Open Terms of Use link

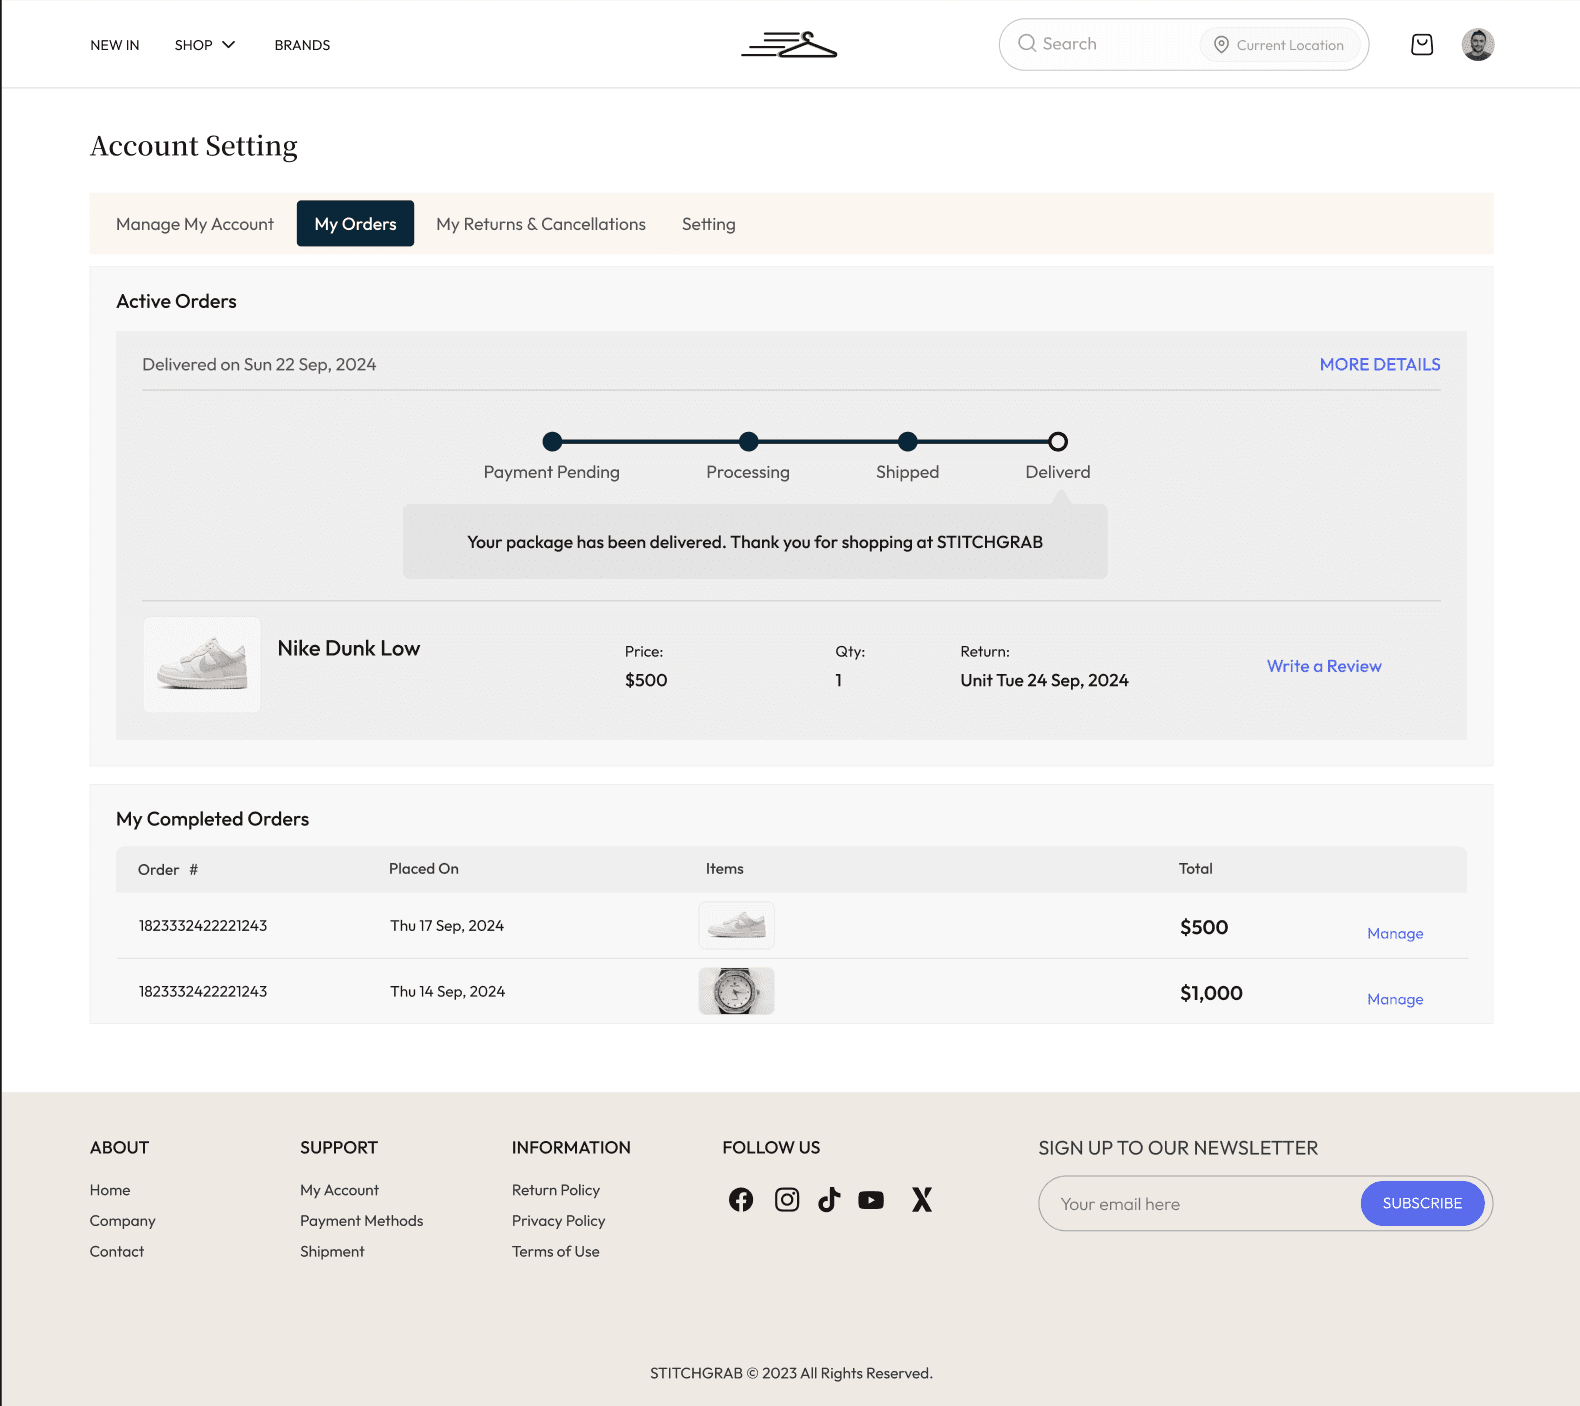(x=556, y=1252)
